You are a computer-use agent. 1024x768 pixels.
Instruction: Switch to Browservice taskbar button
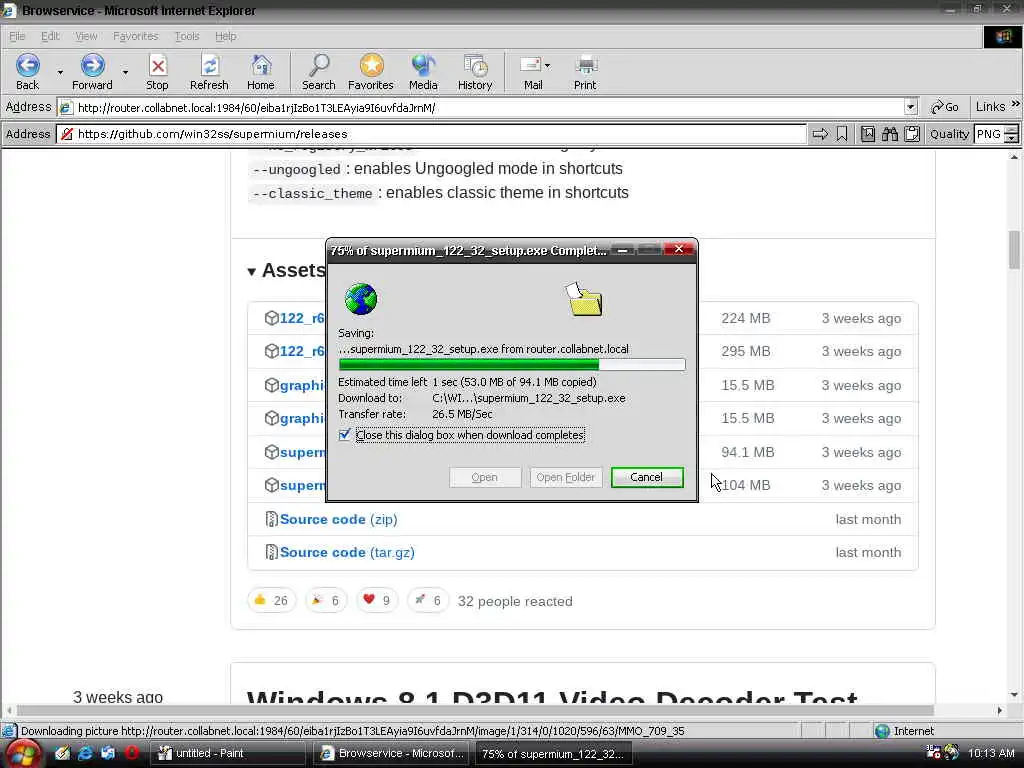(x=390, y=753)
